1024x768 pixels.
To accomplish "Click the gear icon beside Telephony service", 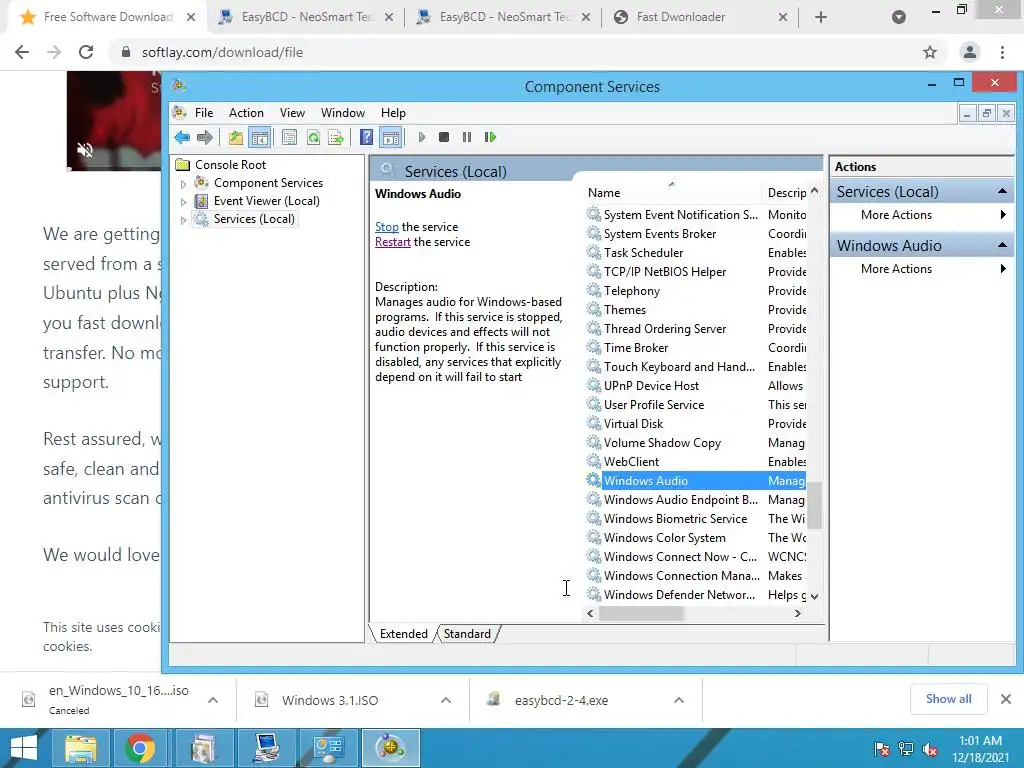I will [594, 290].
